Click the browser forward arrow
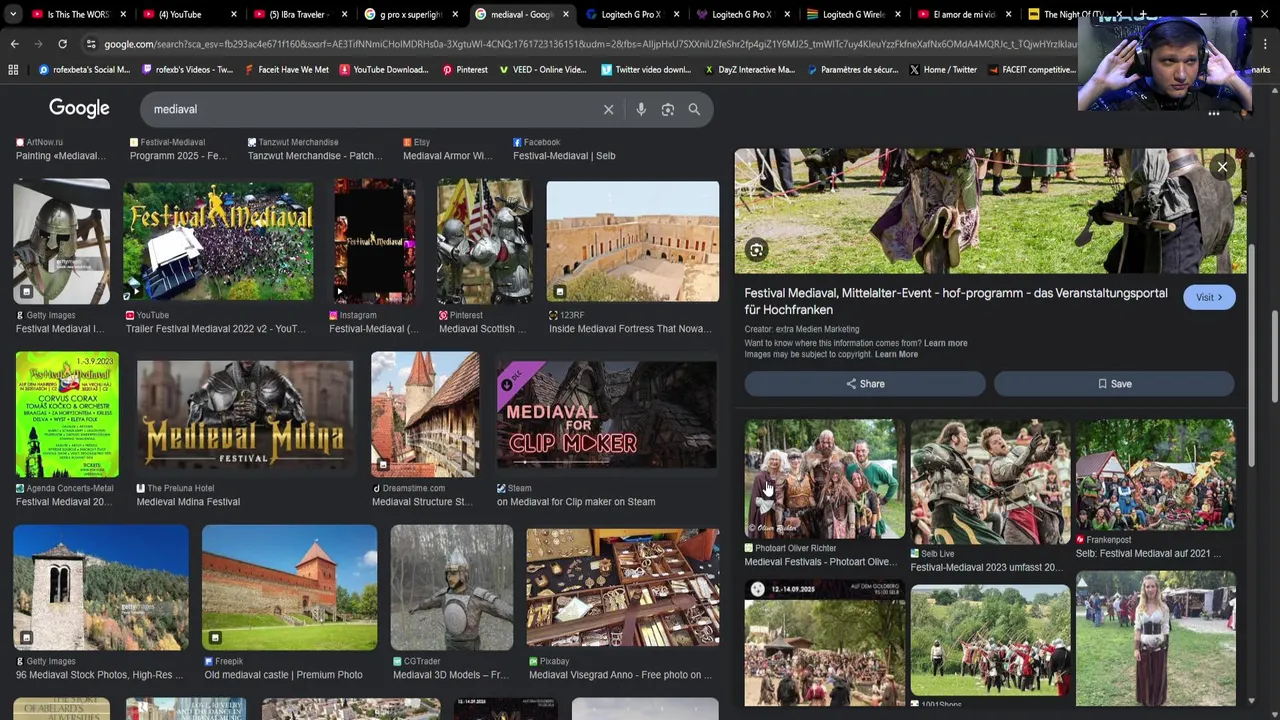This screenshot has height=720, width=1280. tap(38, 44)
